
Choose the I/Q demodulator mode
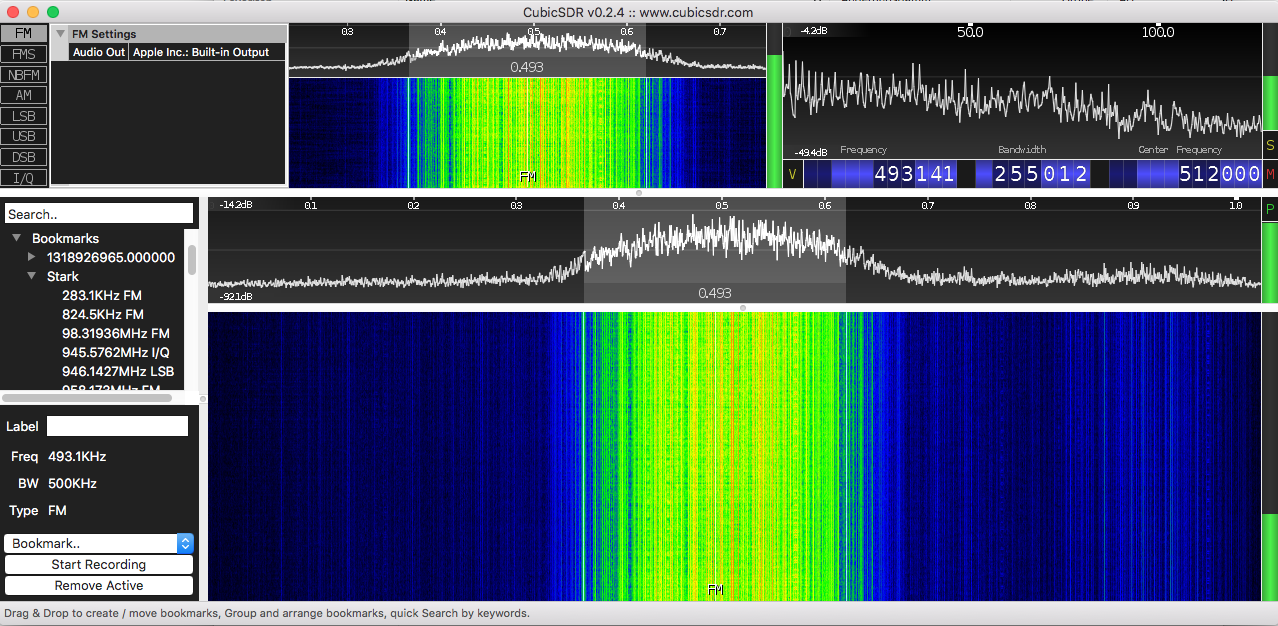[24, 178]
